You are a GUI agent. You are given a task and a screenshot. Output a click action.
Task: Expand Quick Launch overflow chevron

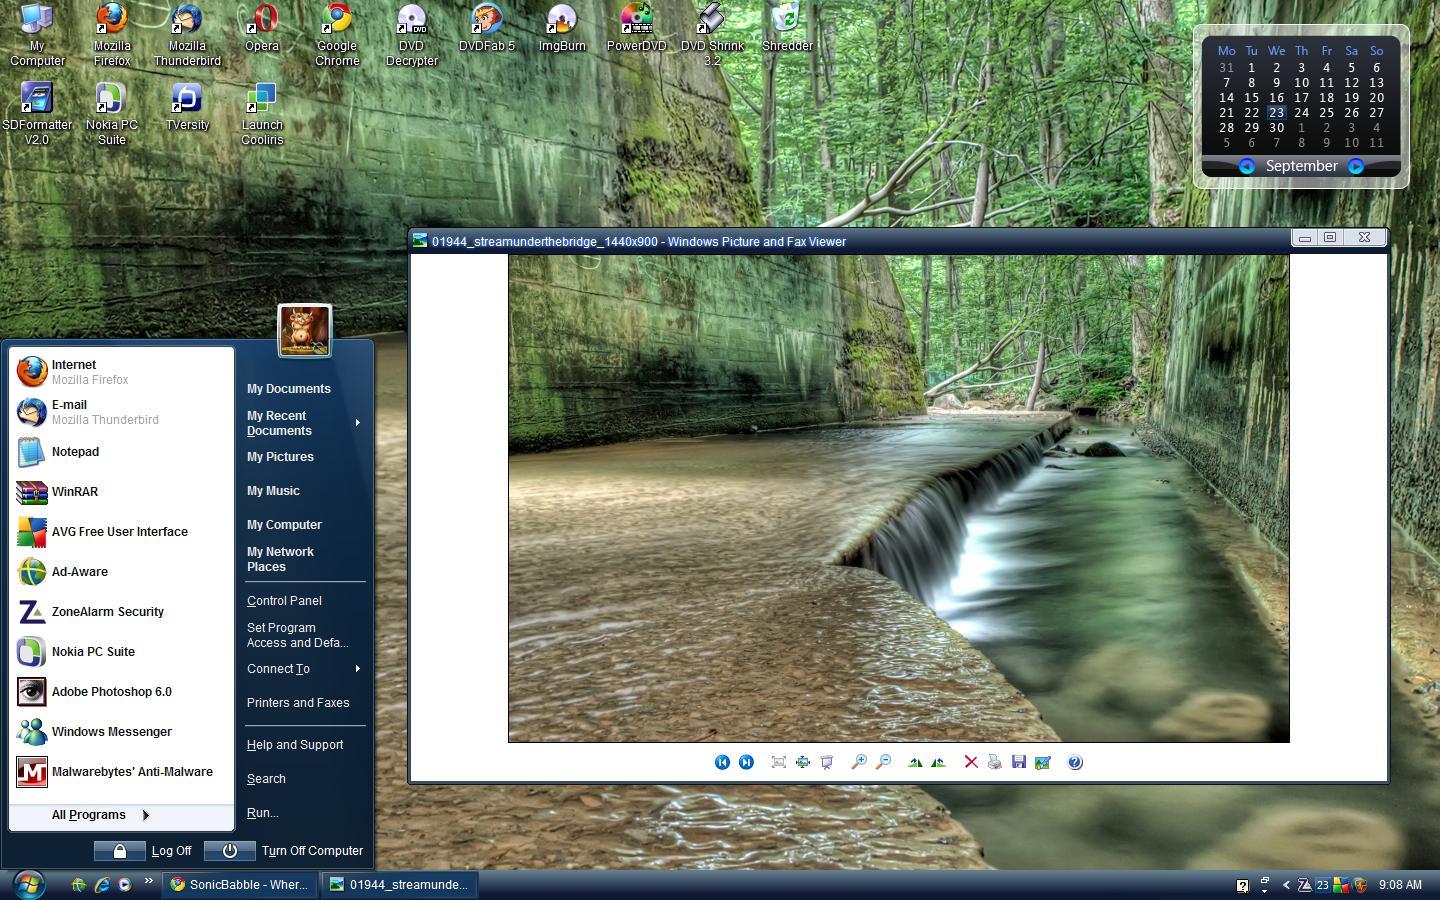coord(149,881)
